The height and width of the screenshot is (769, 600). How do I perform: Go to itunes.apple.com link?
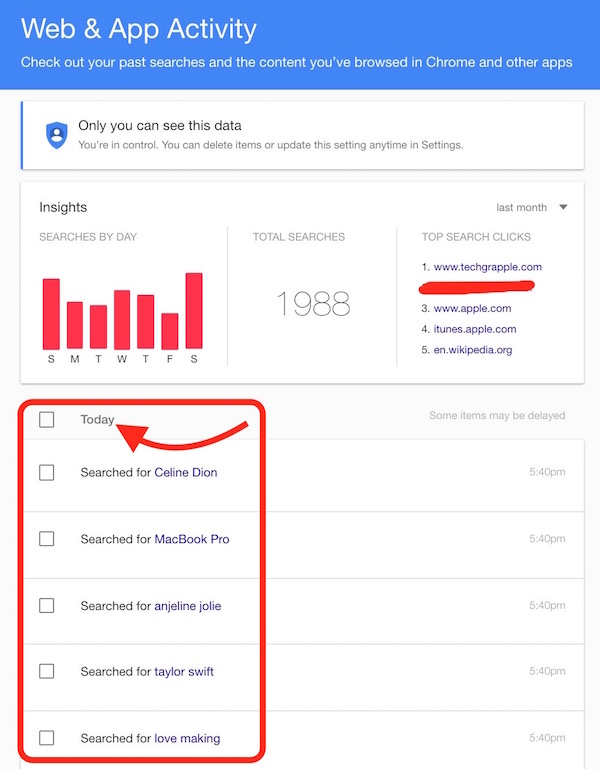click(475, 329)
